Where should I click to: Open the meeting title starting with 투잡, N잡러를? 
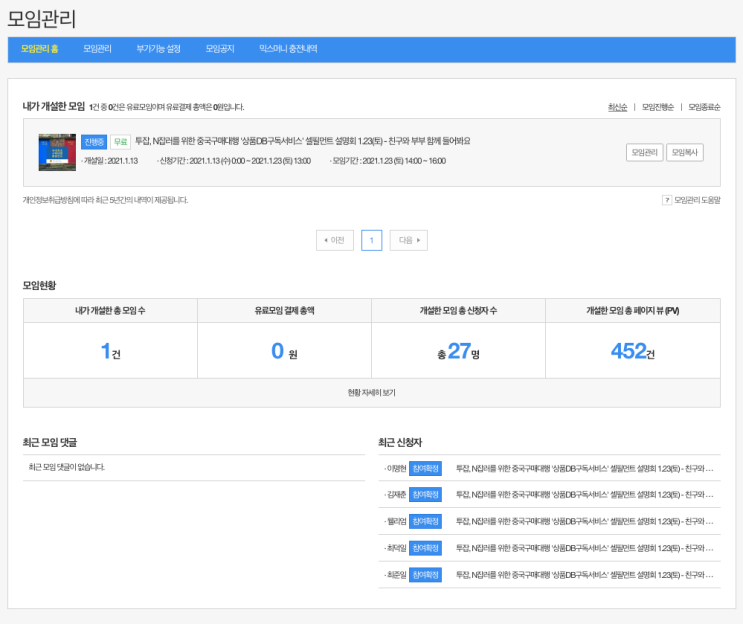pyautogui.click(x=302, y=141)
